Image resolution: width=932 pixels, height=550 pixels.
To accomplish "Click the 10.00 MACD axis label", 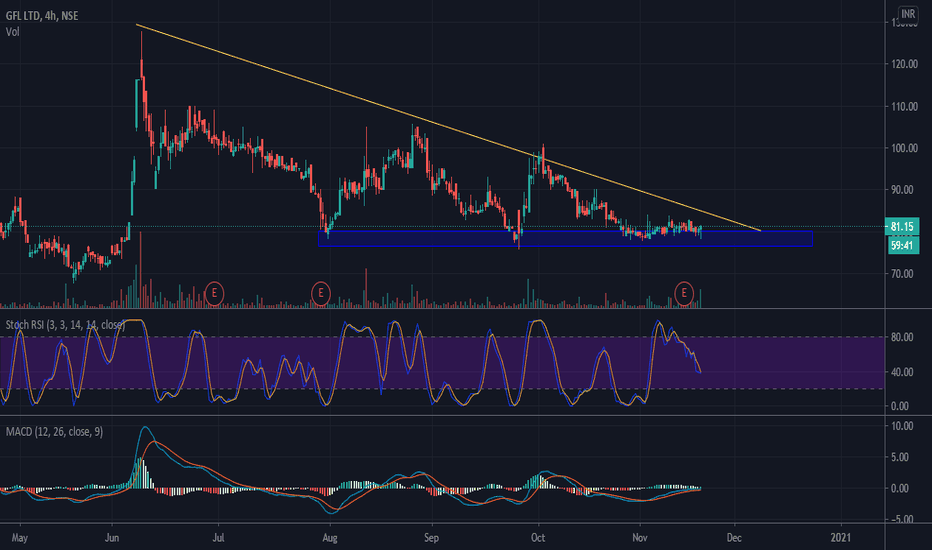I will tap(902, 426).
